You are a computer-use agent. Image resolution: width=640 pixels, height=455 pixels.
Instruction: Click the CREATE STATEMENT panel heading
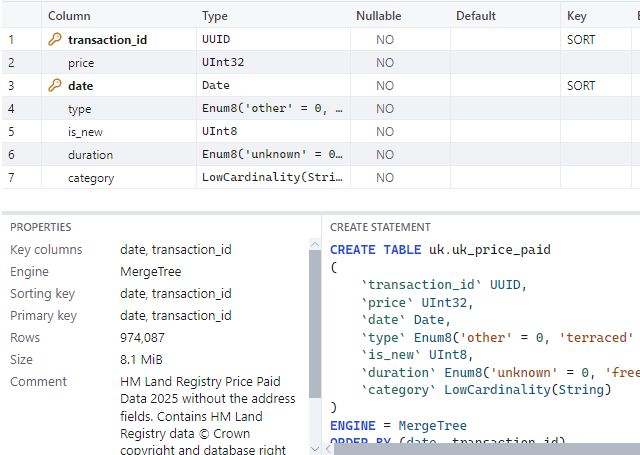380,227
